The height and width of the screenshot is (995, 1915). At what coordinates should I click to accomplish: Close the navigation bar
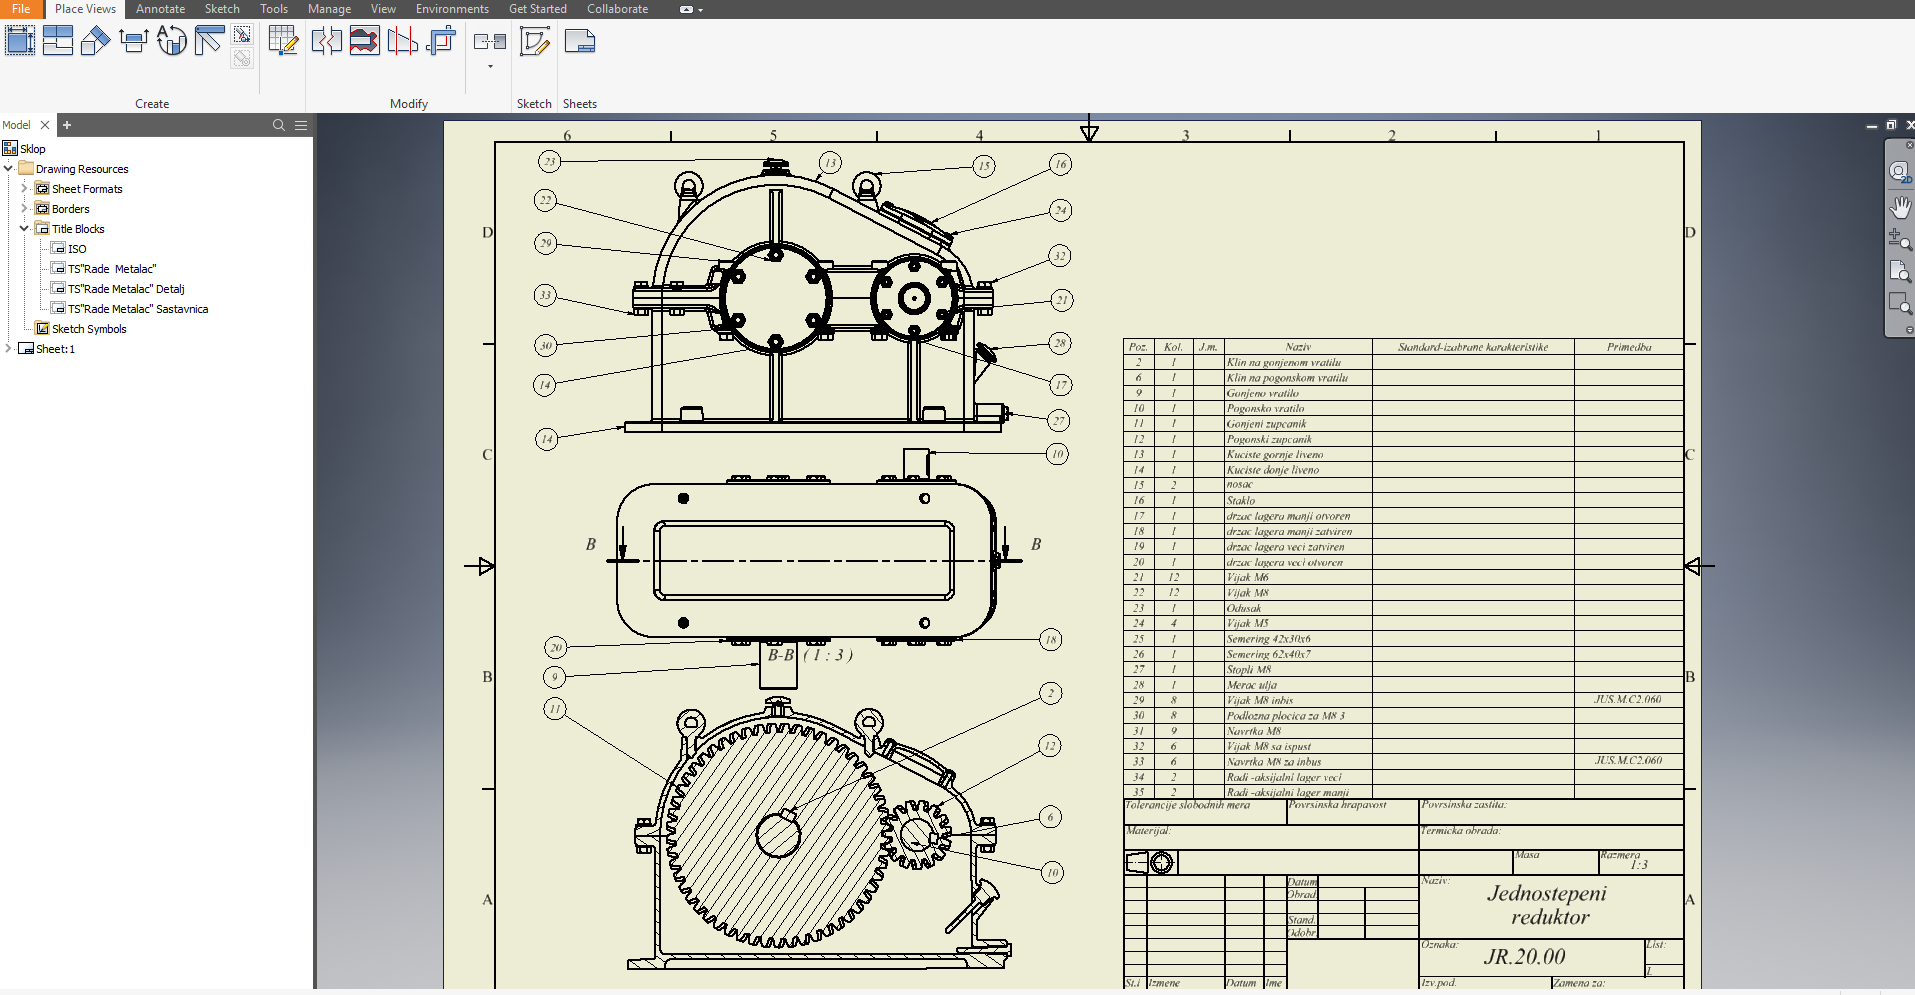point(1909,145)
